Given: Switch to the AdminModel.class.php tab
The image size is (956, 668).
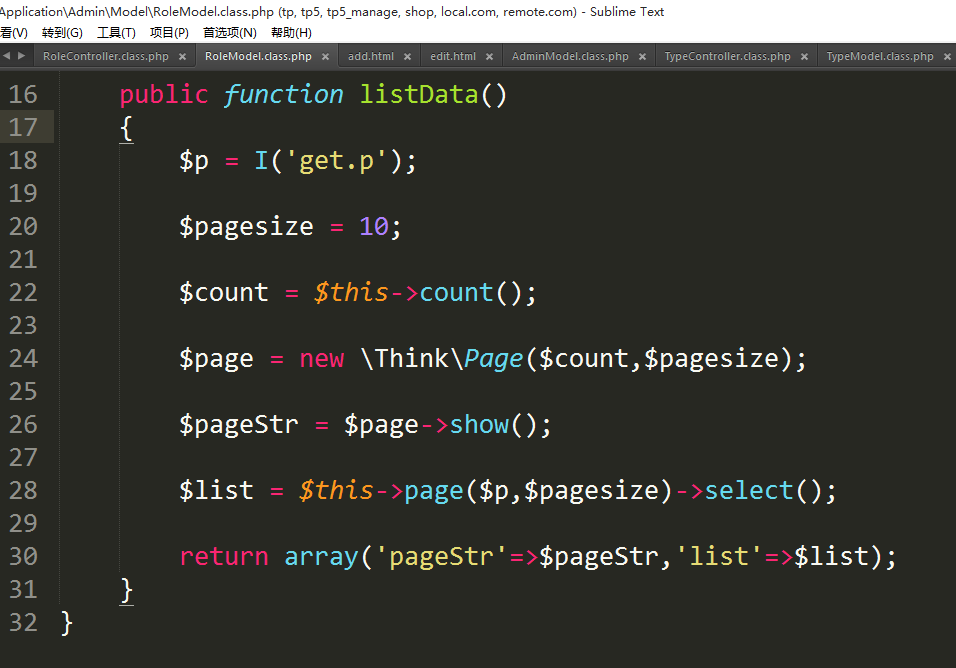Looking at the screenshot, I should pyautogui.click(x=570, y=57).
